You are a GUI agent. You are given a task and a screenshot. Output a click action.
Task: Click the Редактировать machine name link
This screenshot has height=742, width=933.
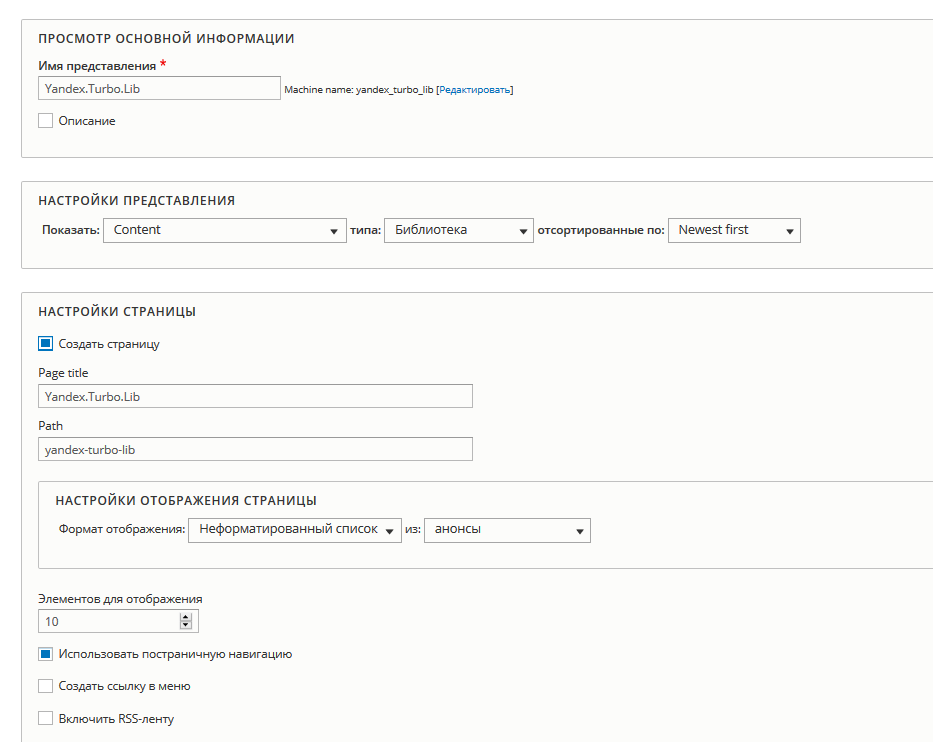click(x=475, y=90)
